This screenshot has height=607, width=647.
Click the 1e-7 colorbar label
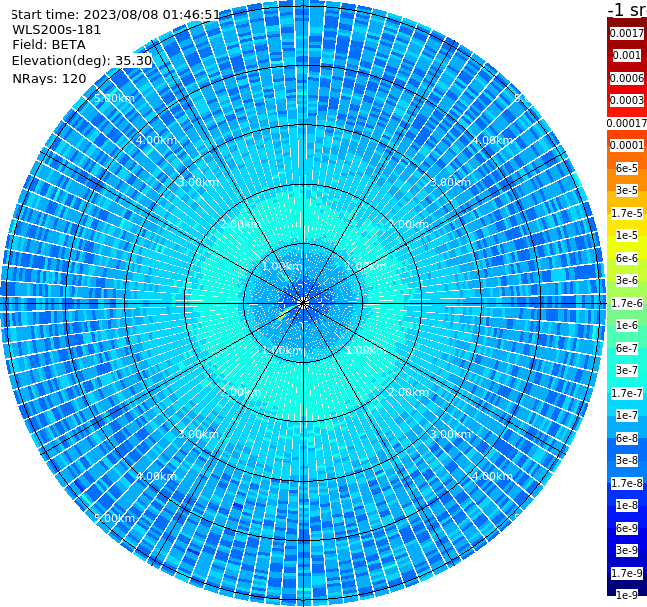(627, 415)
